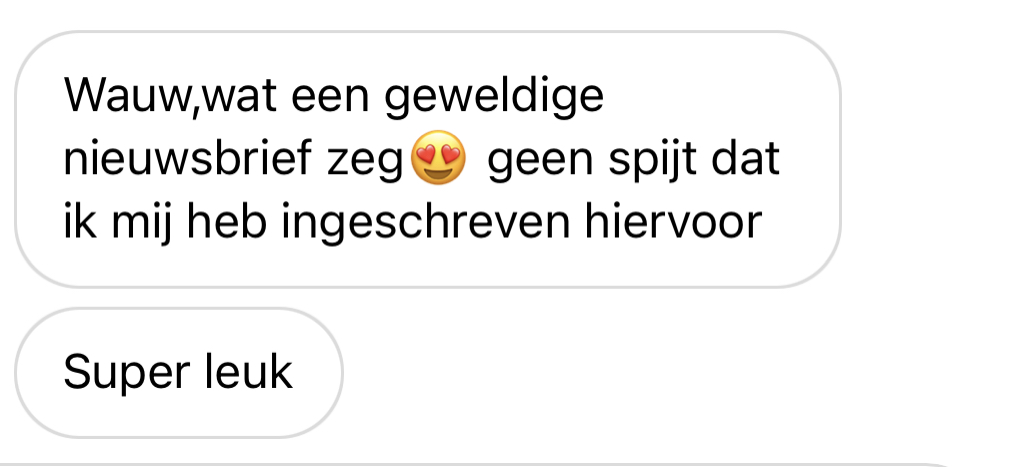This screenshot has height=467, width=1016.
Task: Click the word 'ik' starting the third line
Action: pos(80,221)
